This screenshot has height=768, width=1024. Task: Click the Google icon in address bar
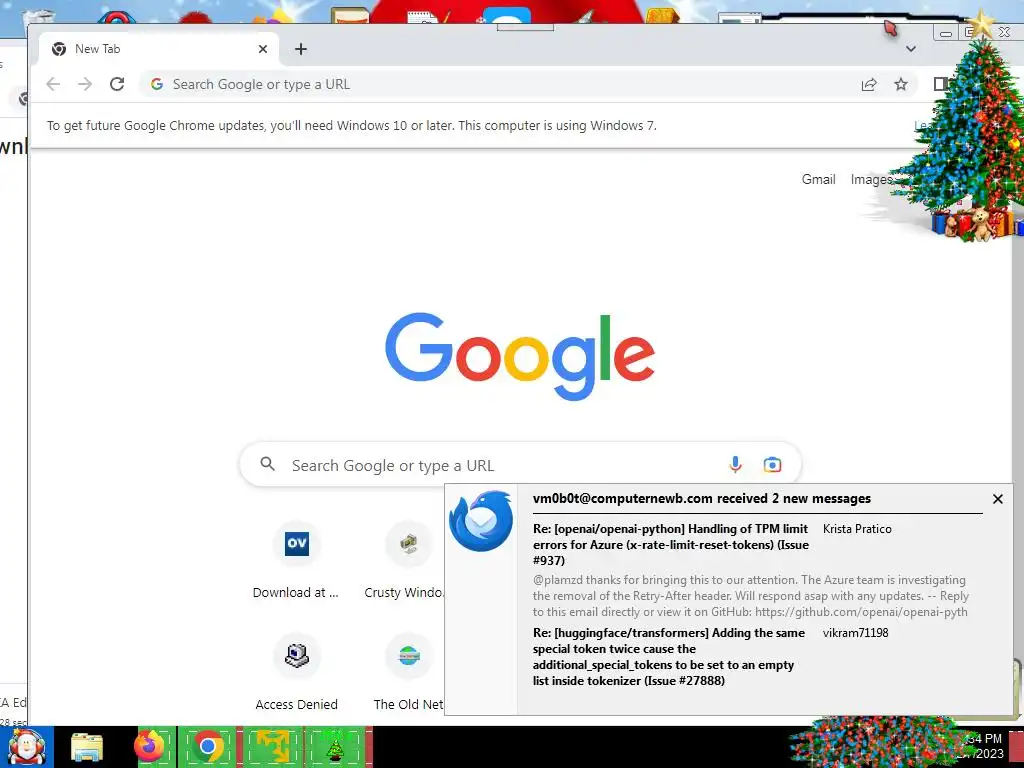point(157,84)
